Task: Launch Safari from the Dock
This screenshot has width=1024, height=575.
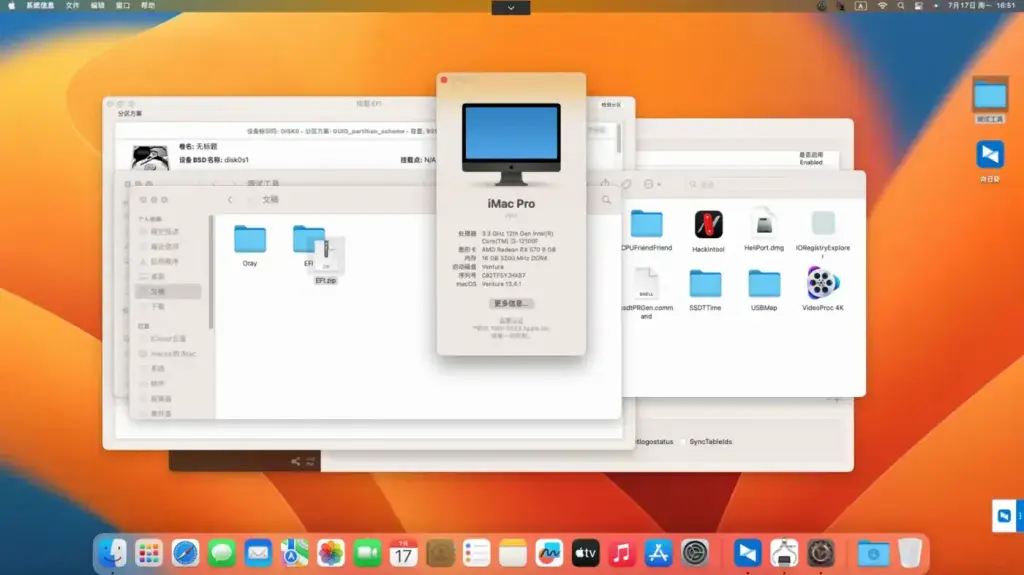Action: click(x=185, y=553)
